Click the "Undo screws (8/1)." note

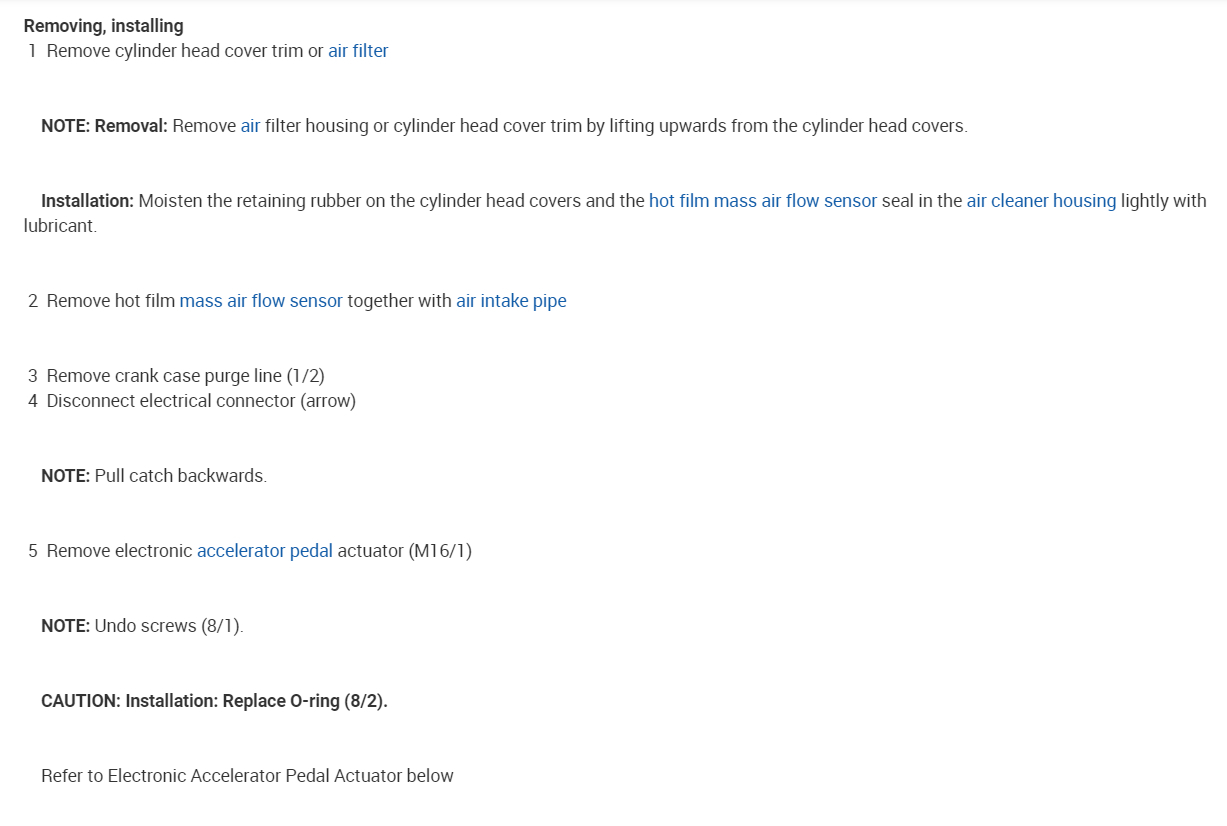click(x=168, y=626)
